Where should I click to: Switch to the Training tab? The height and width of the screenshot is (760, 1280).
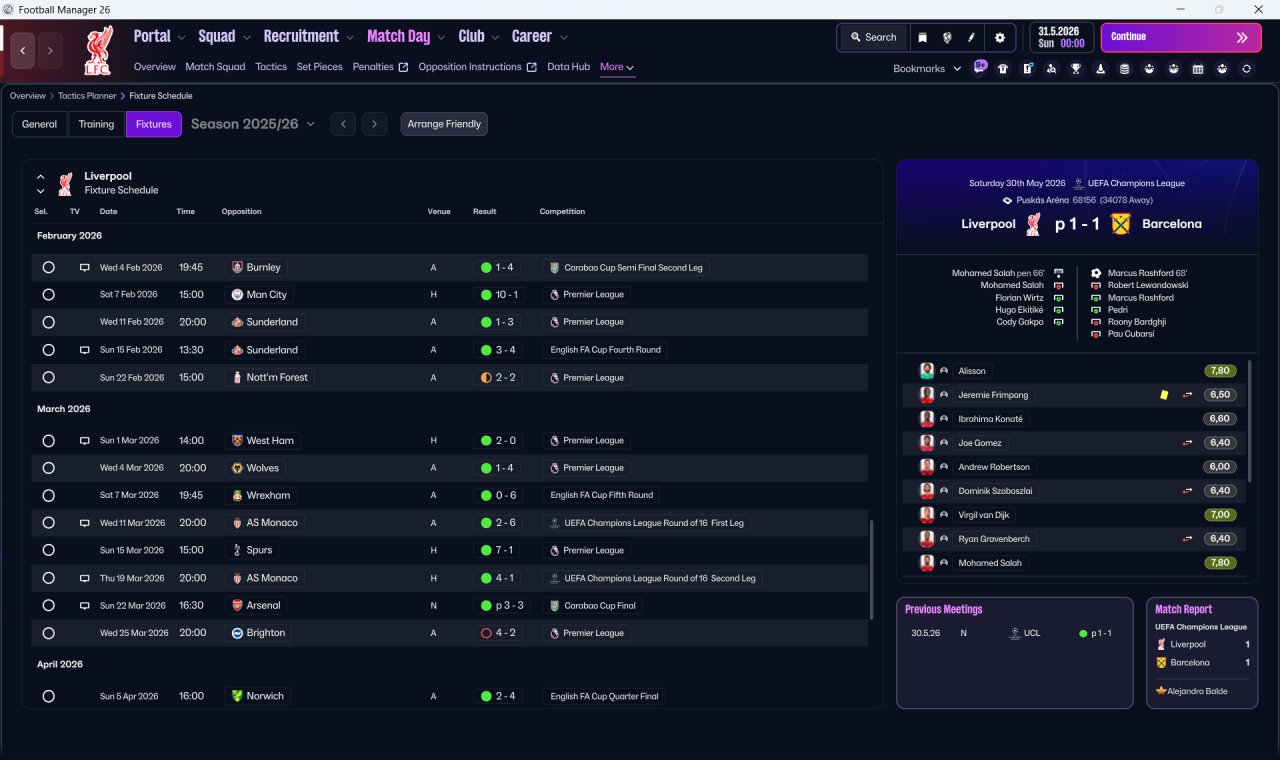pos(96,124)
